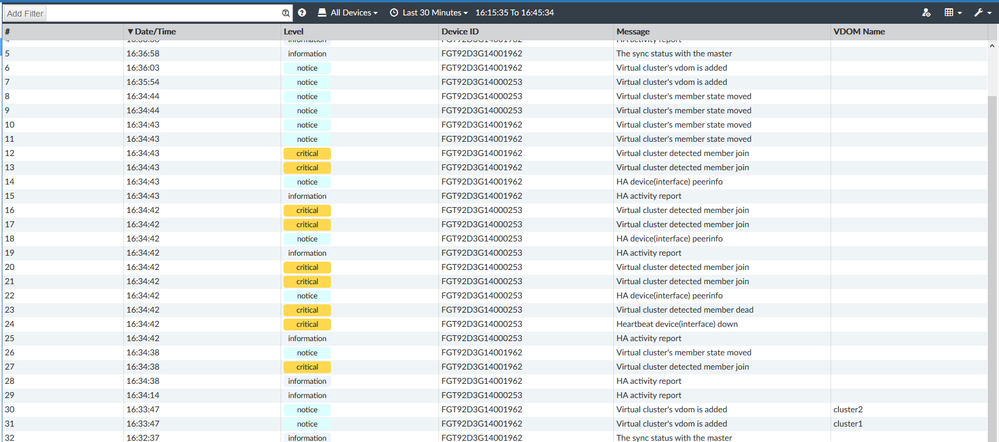Click the Device ID cell in row 20
Screen dimensions: 999x442
pyautogui.click(x=482, y=267)
